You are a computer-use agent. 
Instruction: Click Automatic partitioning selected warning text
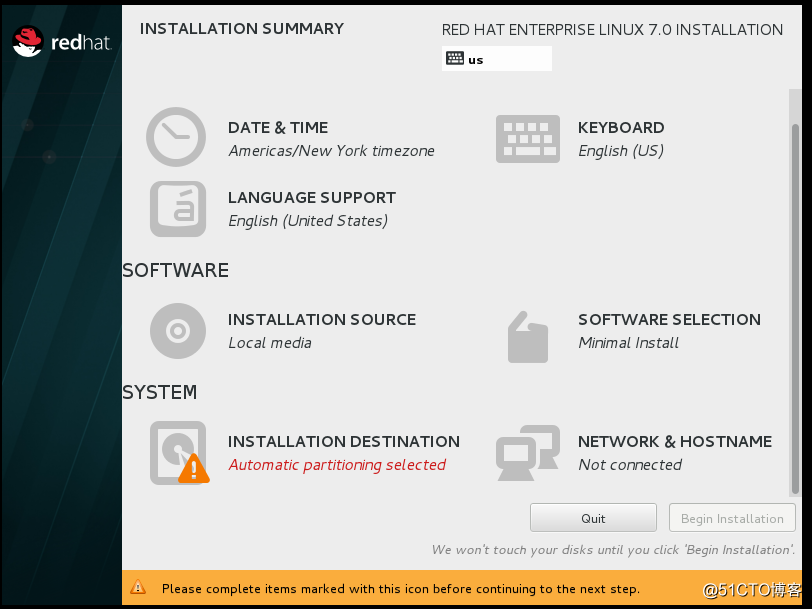[337, 465]
